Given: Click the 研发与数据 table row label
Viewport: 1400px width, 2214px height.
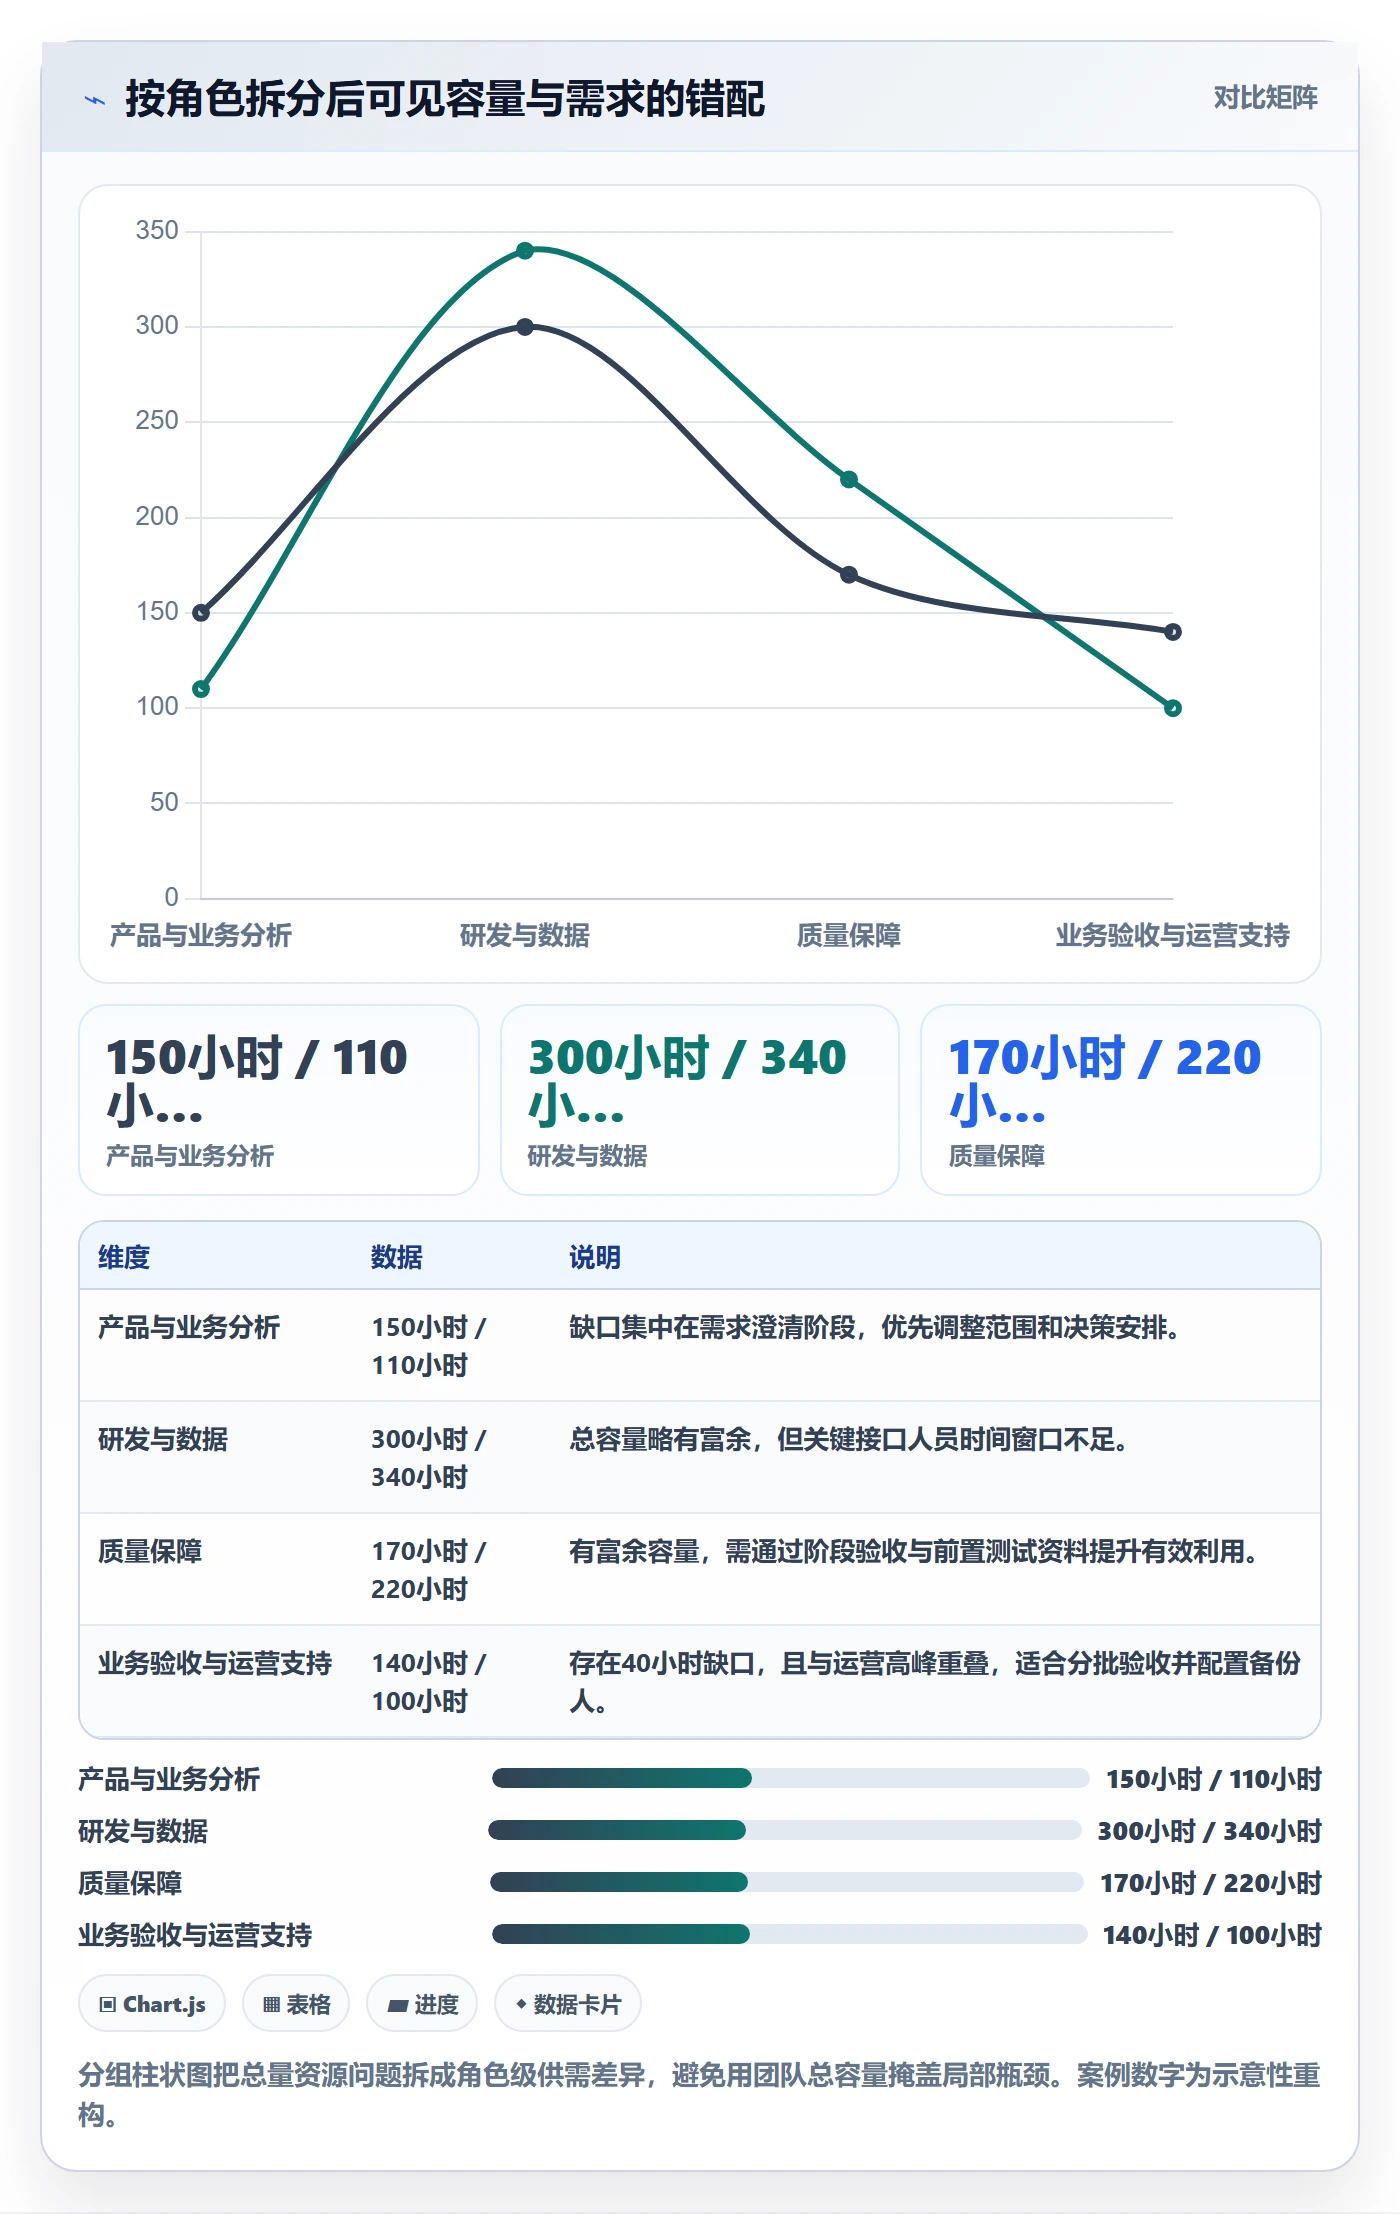Looking at the screenshot, I should click(x=163, y=1439).
